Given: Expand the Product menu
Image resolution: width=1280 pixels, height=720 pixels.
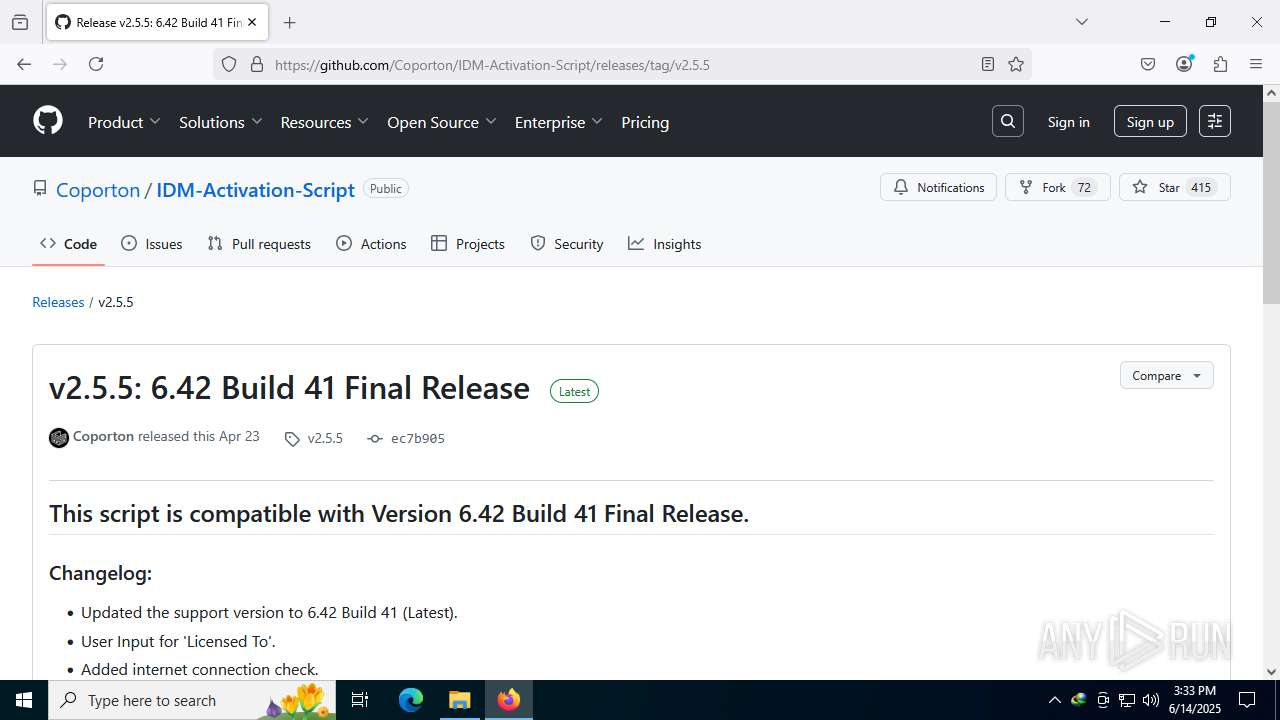Looking at the screenshot, I should [x=124, y=122].
